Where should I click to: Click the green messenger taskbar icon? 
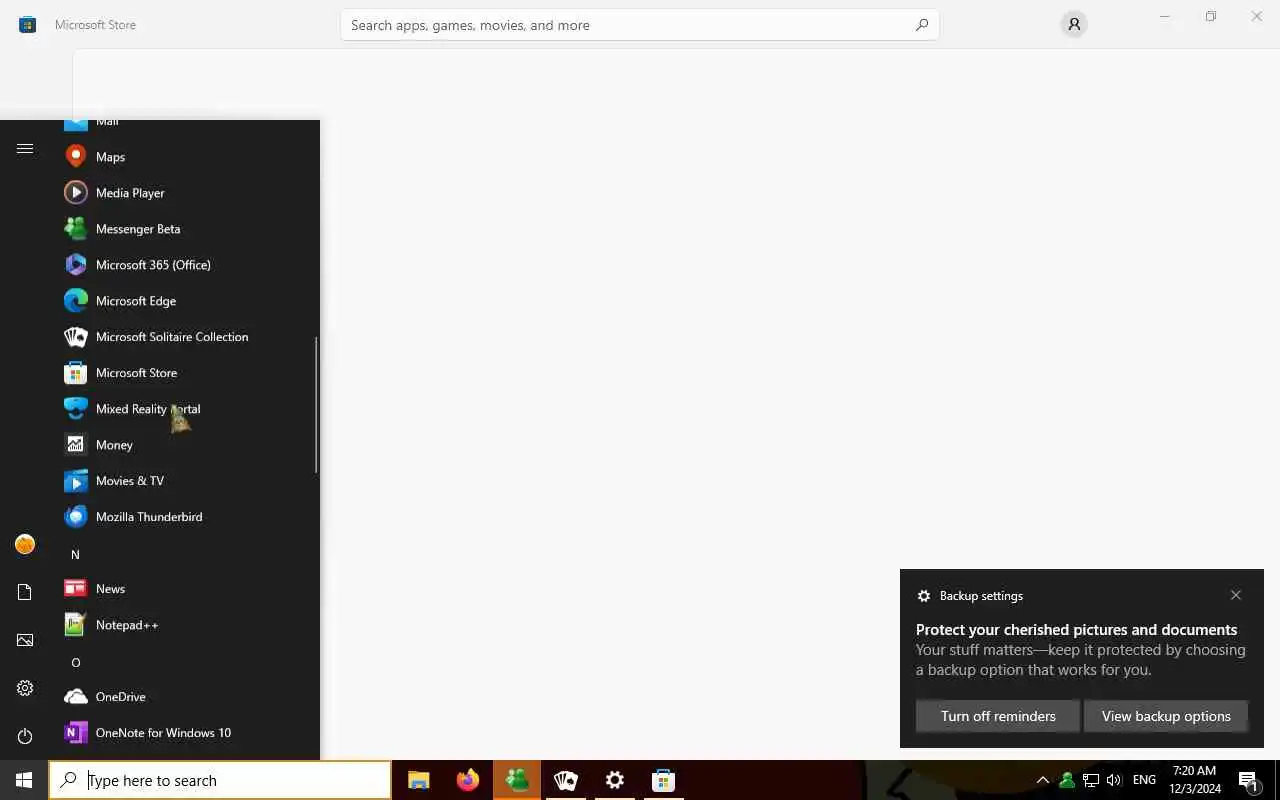click(517, 780)
